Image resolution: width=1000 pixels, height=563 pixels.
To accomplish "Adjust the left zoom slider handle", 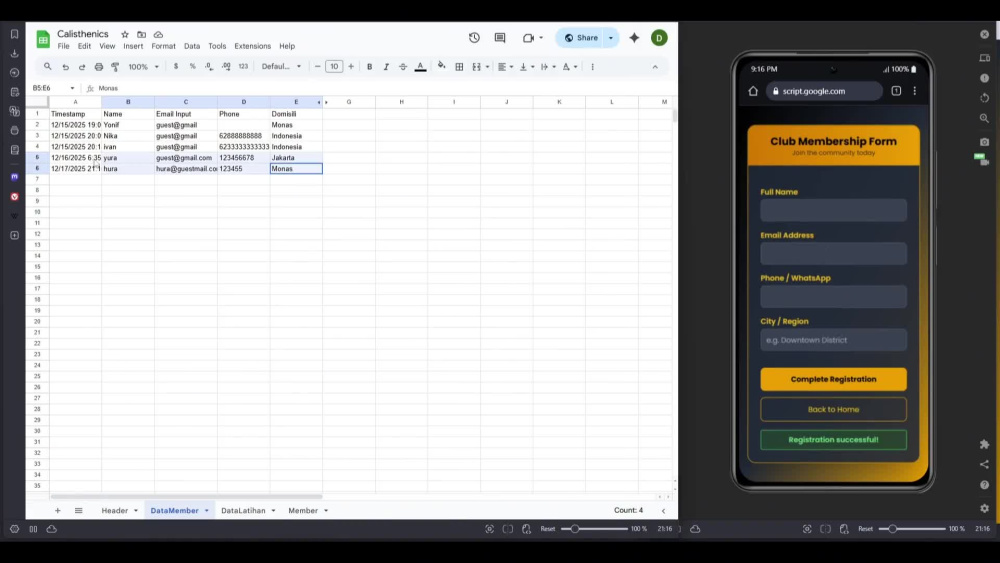I will point(575,529).
